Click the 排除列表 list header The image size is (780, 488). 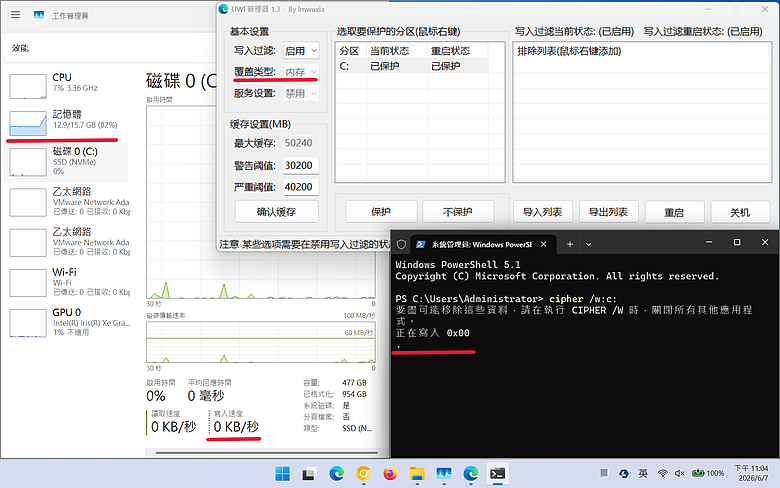(x=569, y=51)
